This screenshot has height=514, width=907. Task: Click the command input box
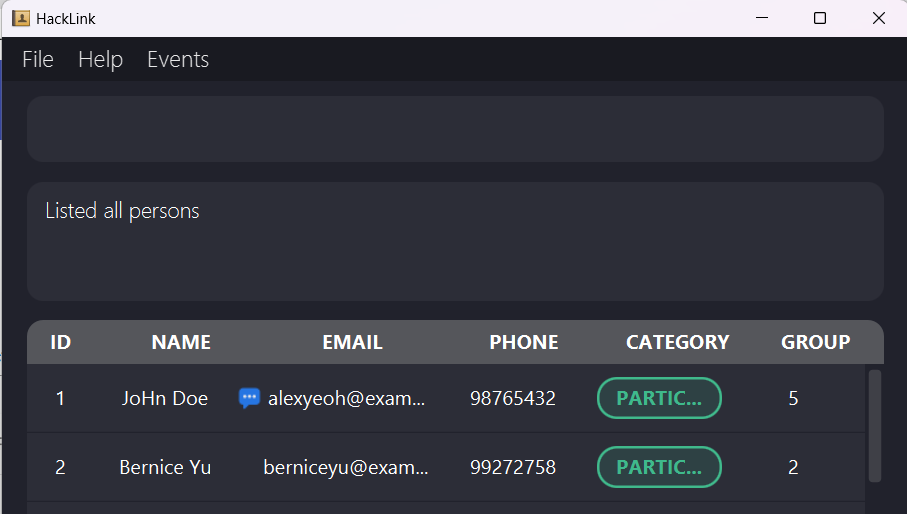click(x=455, y=129)
